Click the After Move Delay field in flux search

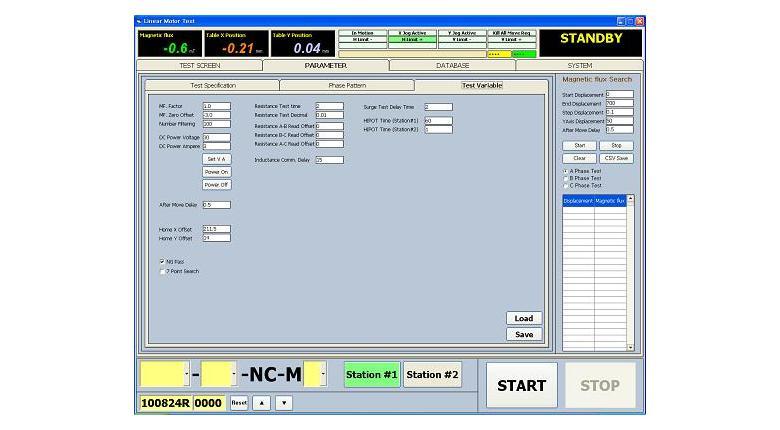[619, 129]
